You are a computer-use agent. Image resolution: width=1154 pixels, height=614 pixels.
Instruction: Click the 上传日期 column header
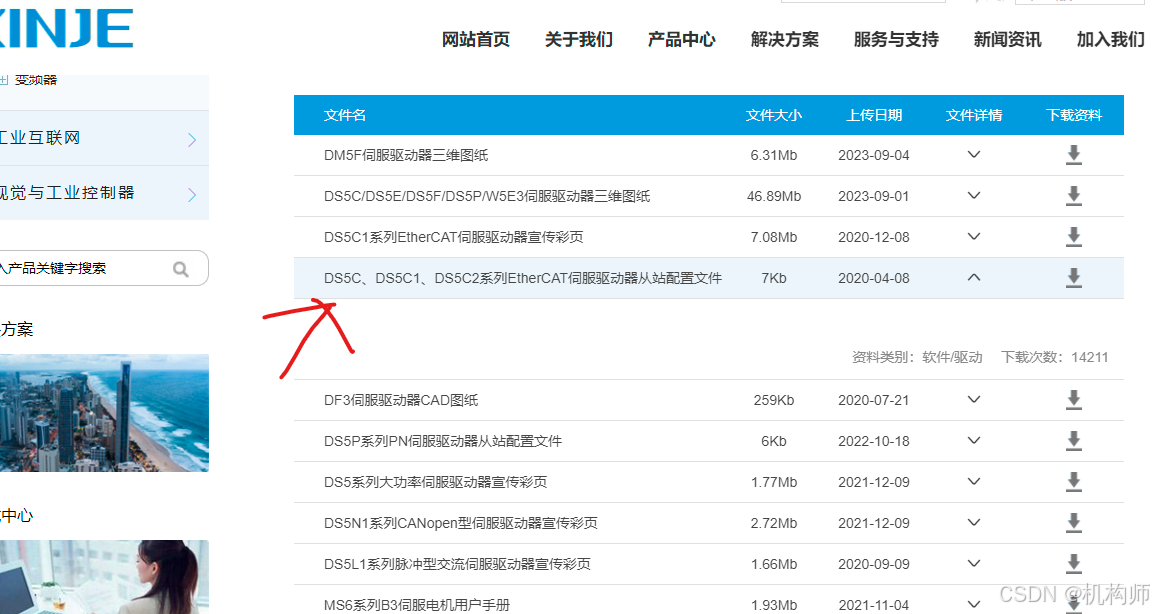click(874, 115)
